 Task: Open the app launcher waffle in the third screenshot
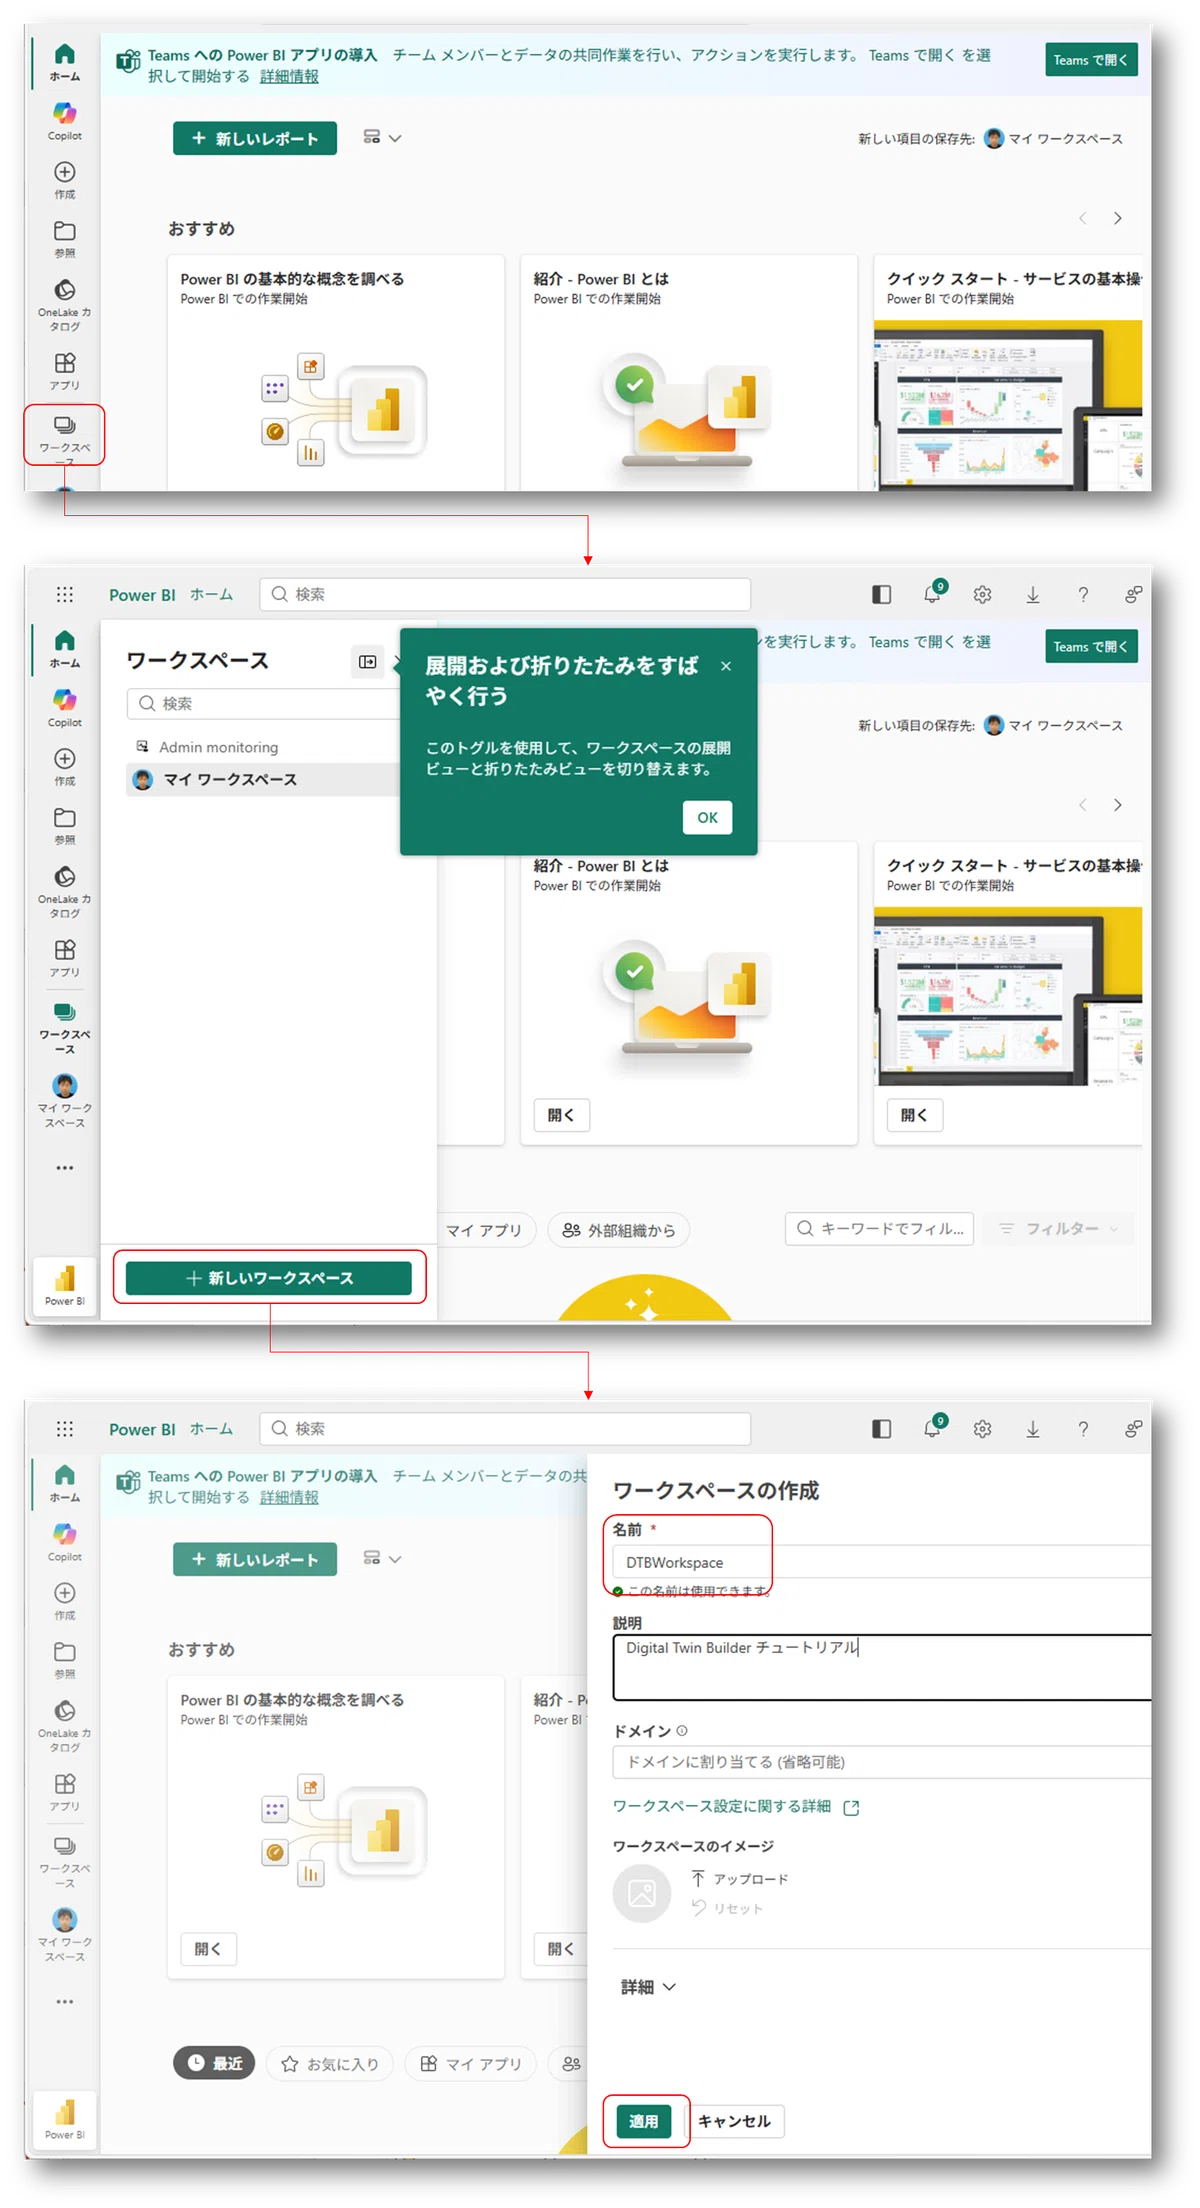tap(64, 1429)
